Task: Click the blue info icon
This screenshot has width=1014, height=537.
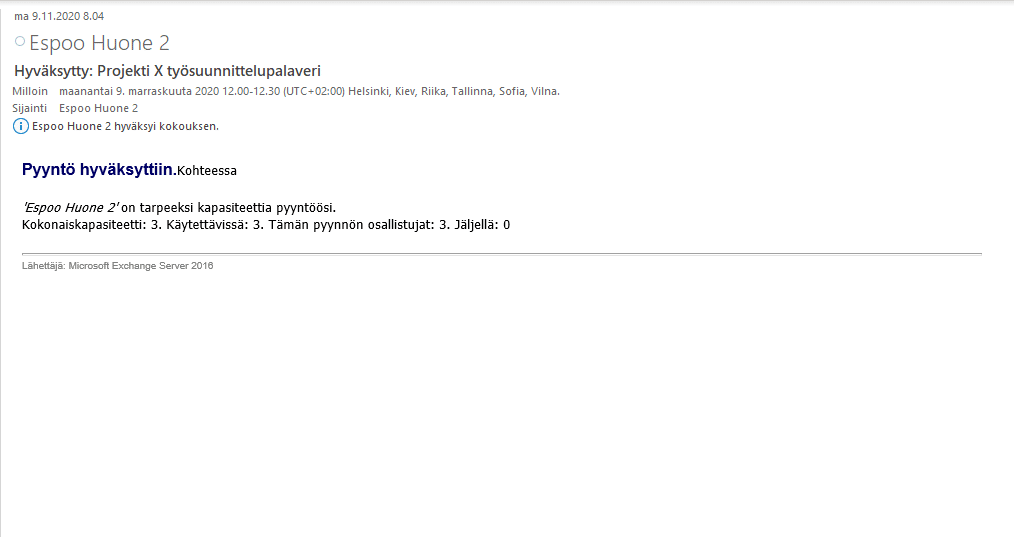Action: click(x=21, y=126)
